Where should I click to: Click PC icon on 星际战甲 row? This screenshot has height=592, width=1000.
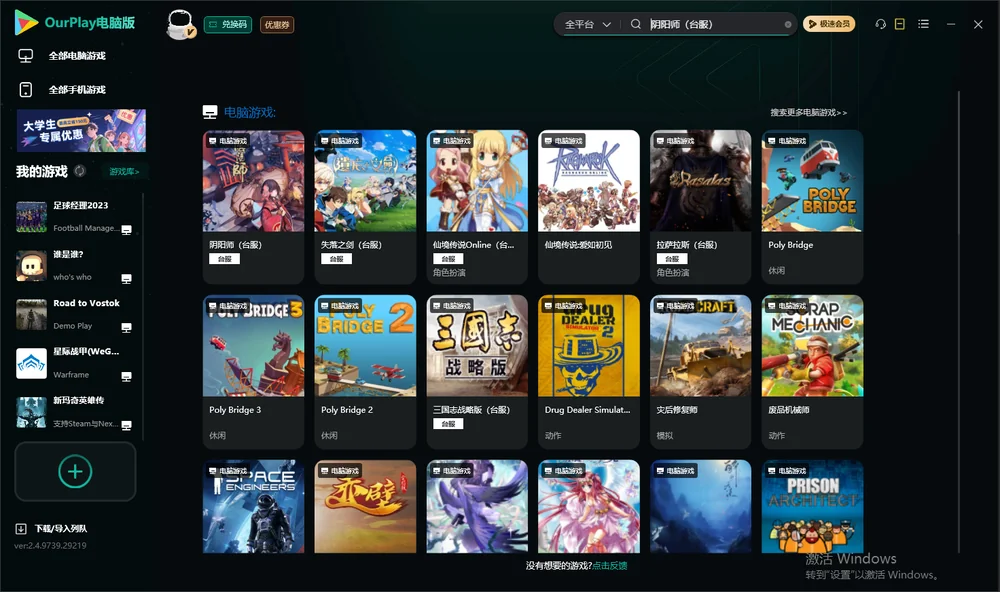click(126, 376)
